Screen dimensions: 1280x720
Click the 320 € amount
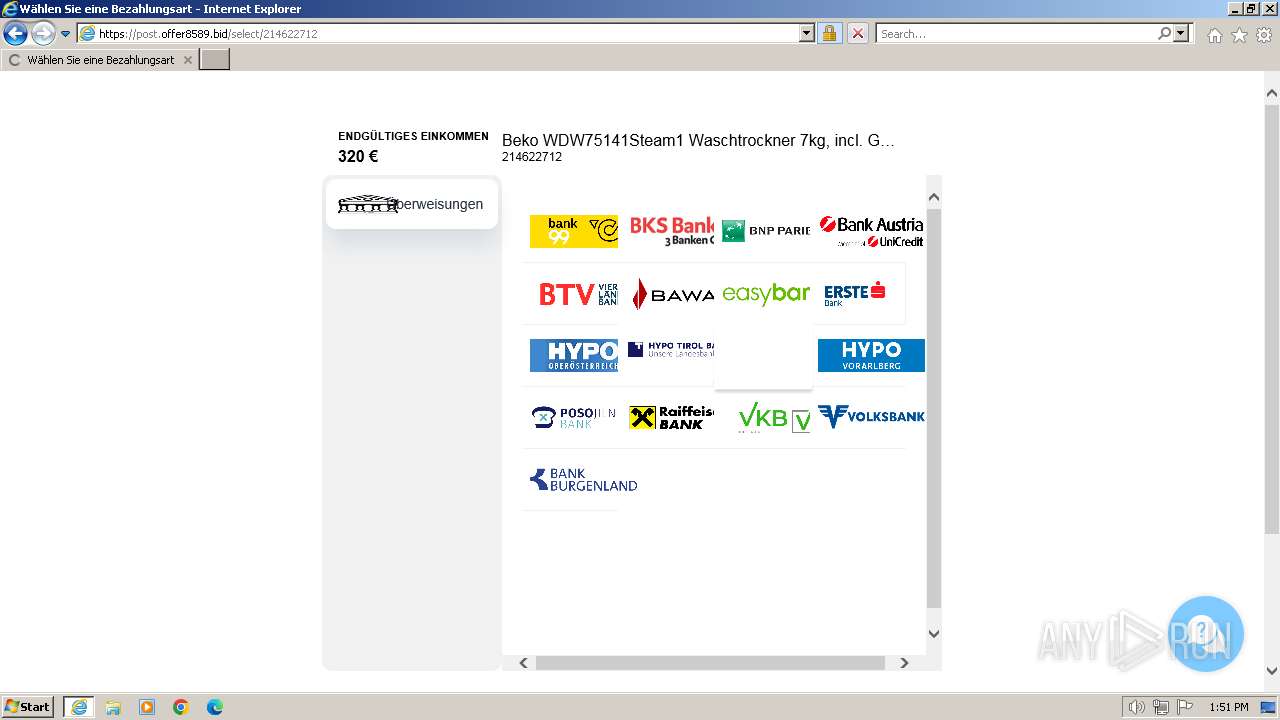[358, 156]
